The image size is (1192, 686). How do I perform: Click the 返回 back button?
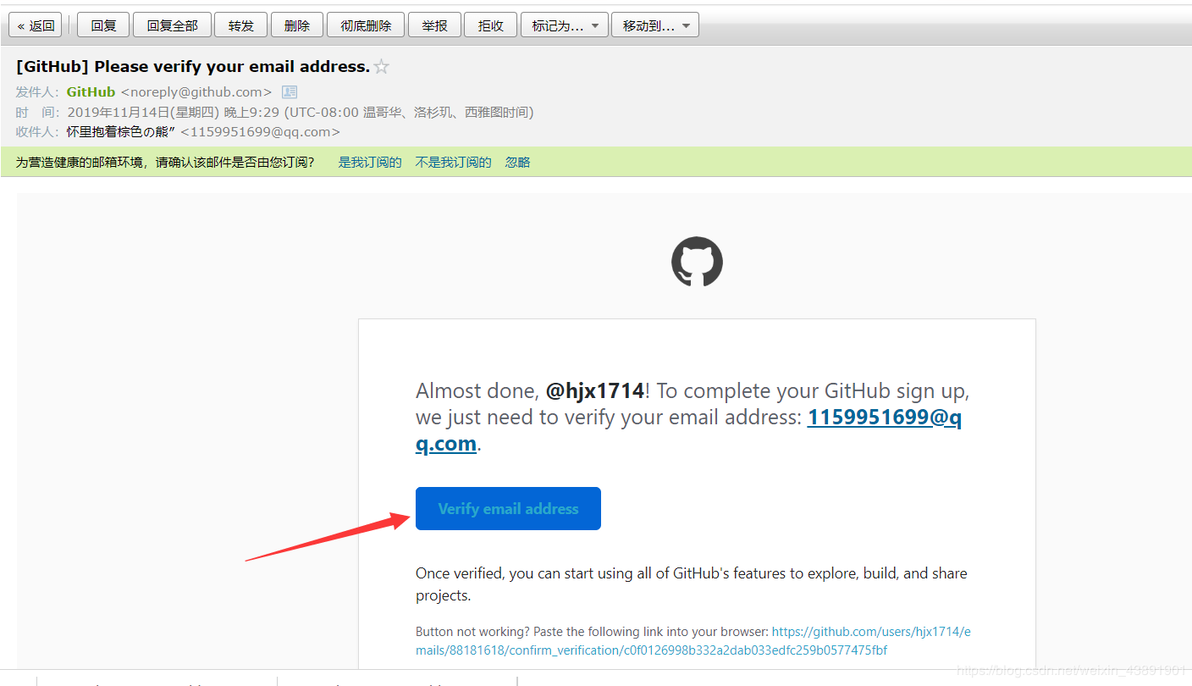[35, 25]
